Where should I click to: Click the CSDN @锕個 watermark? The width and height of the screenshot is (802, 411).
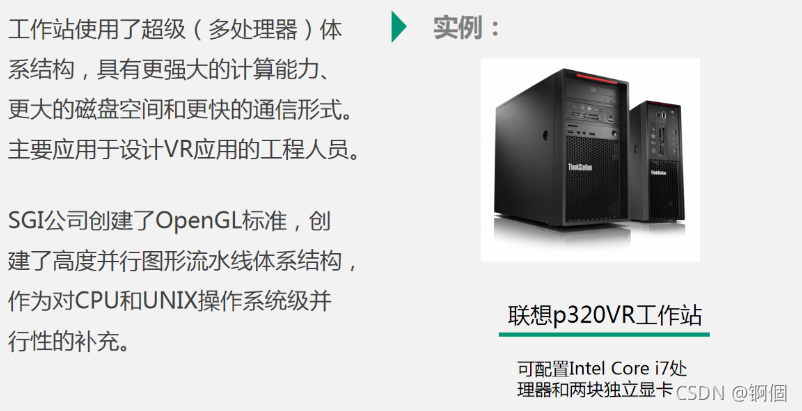731,393
